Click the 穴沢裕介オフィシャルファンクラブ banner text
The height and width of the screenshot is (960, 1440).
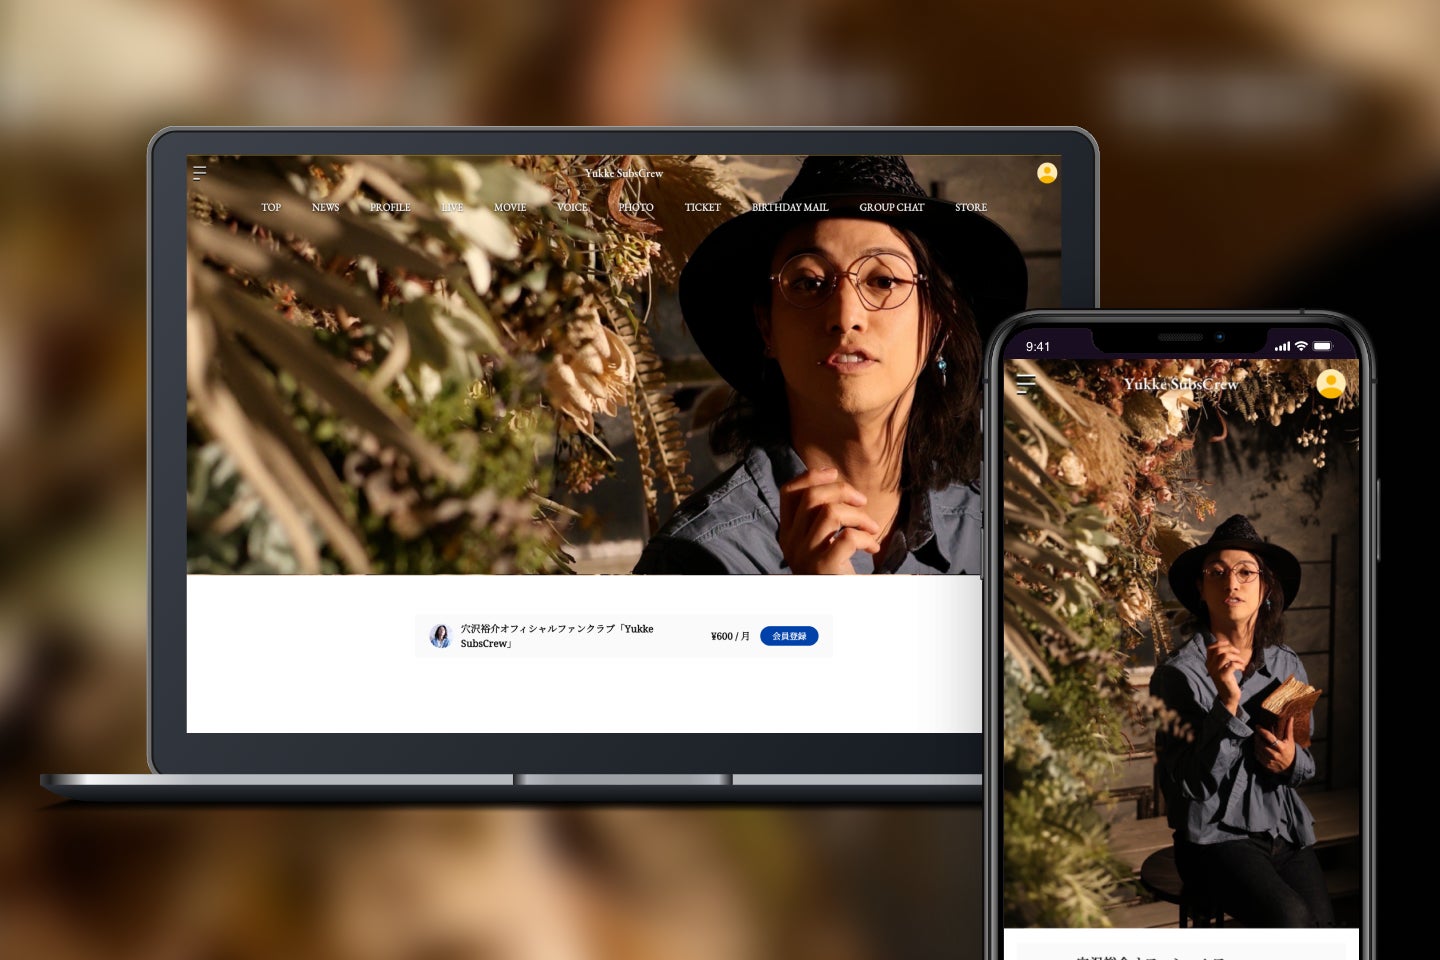(557, 636)
